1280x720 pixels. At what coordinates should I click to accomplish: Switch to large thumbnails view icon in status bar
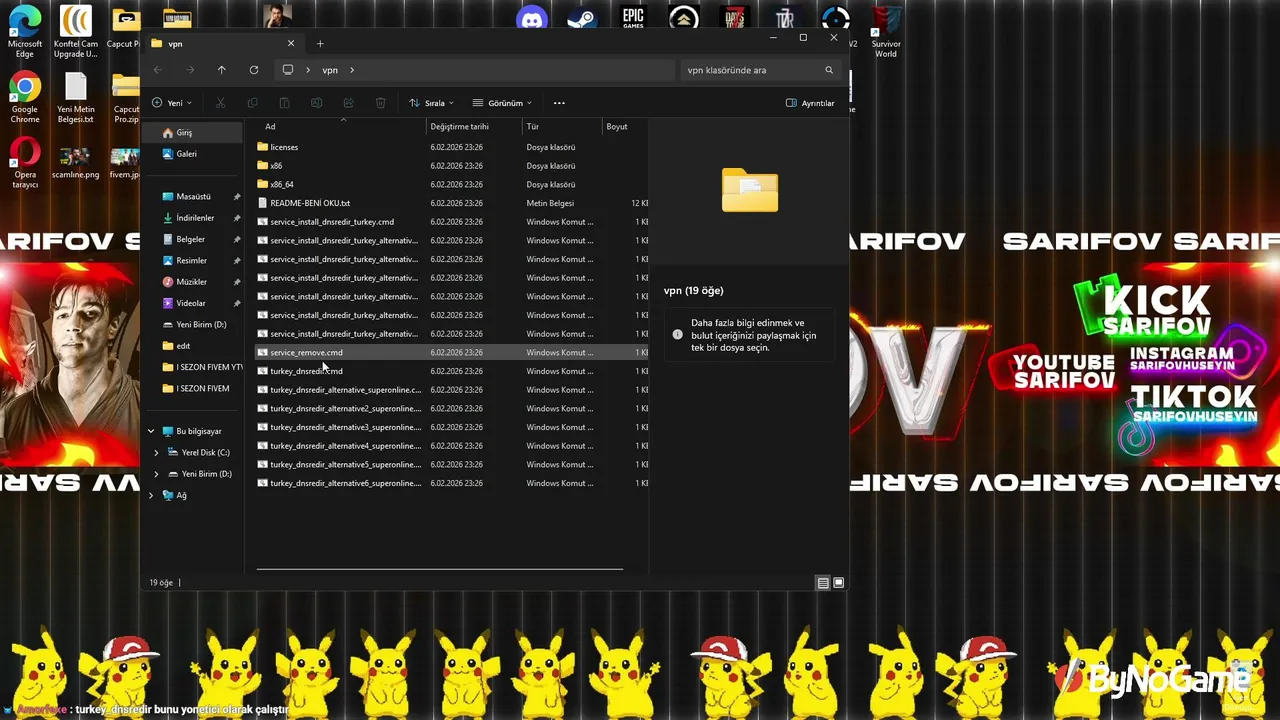coord(839,583)
